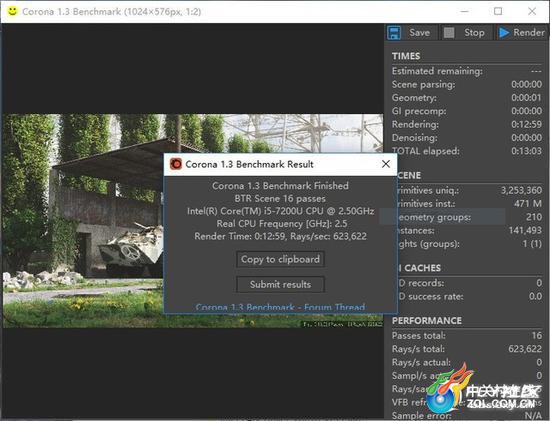Image resolution: width=550 pixels, height=421 pixels.
Task: Click the Intel Core i5-7200U CPU line
Action: click(x=280, y=211)
